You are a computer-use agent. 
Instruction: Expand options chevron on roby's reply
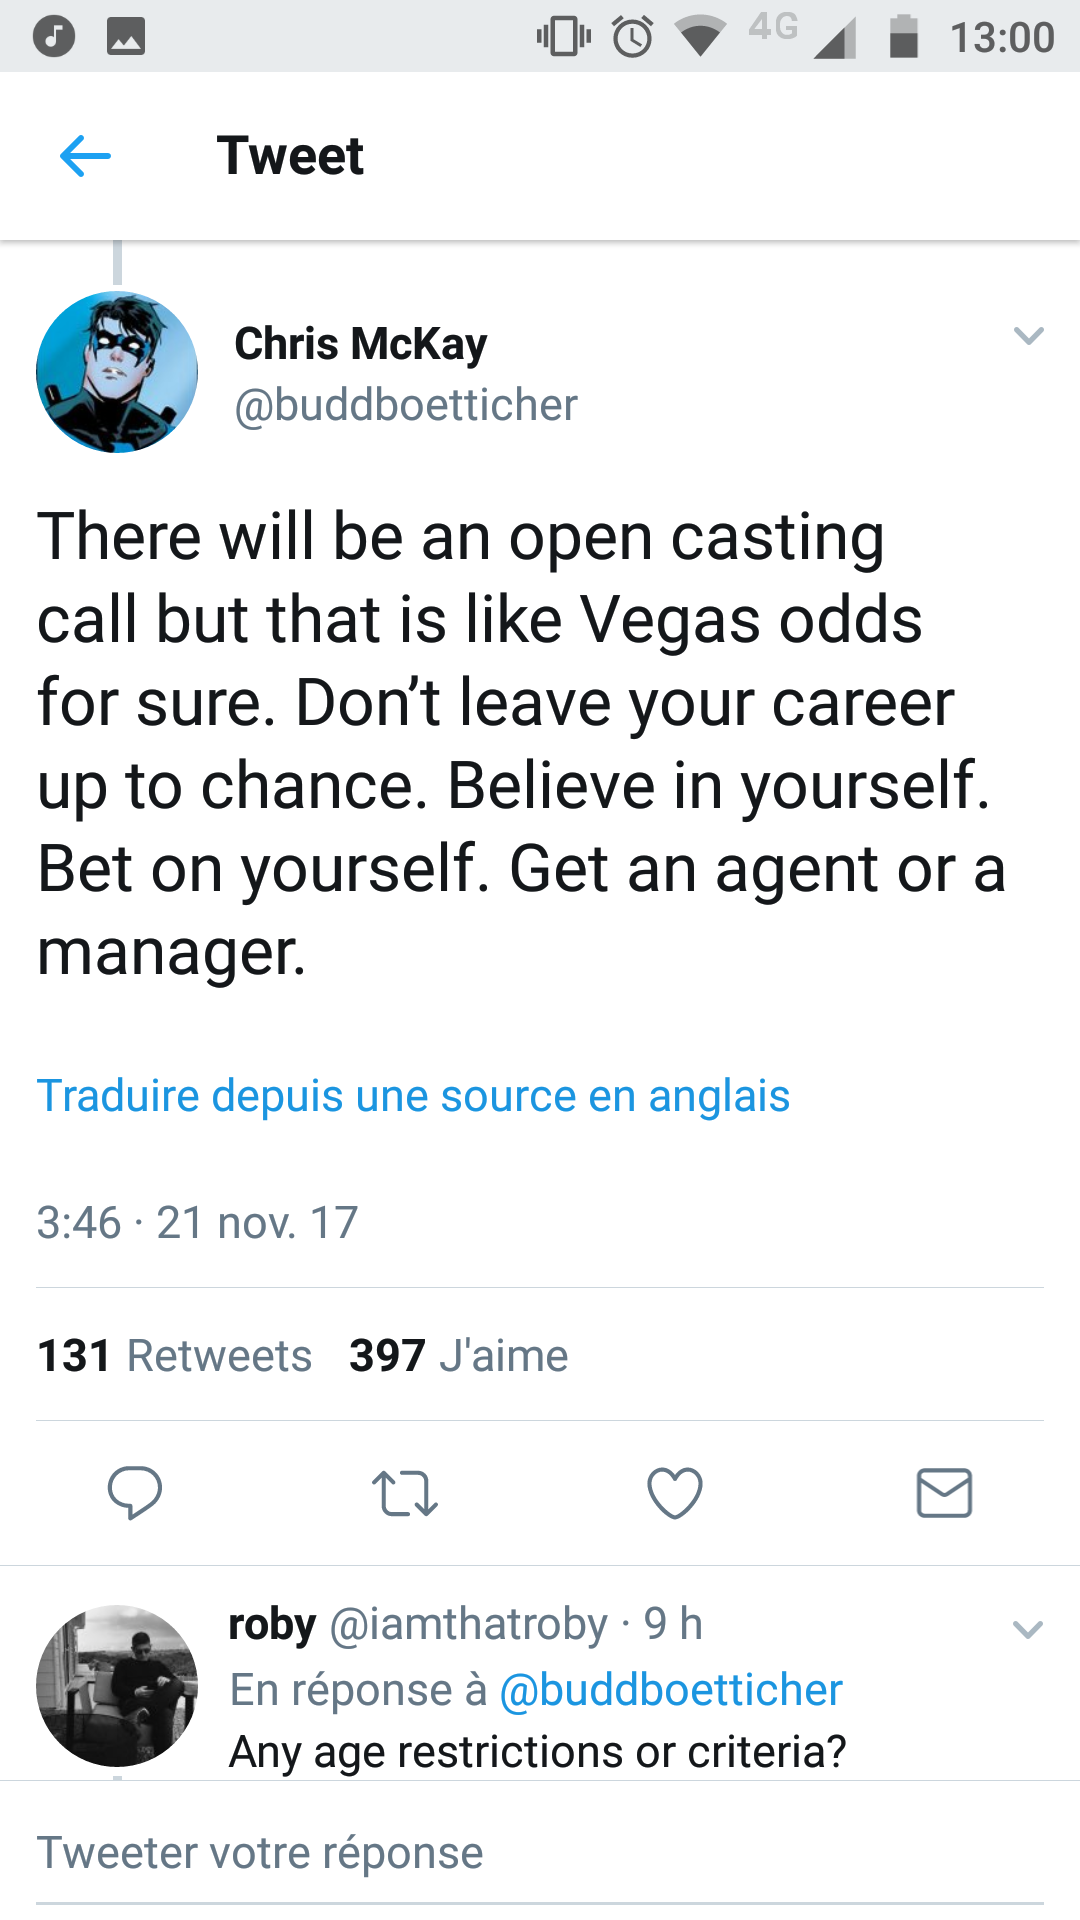point(1028,1630)
